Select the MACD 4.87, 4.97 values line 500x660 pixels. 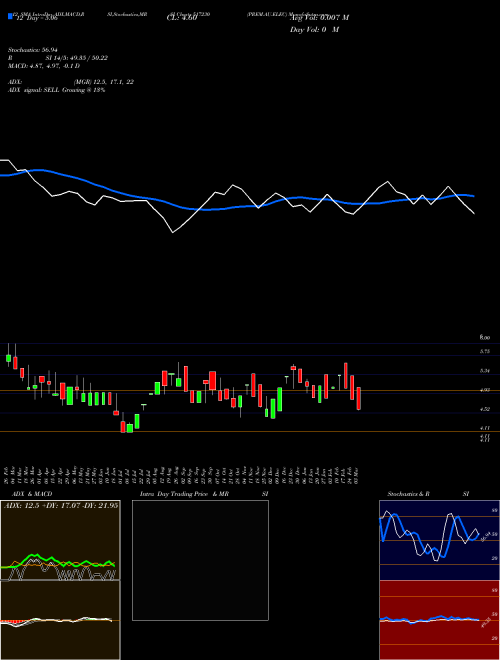click(x=44, y=66)
